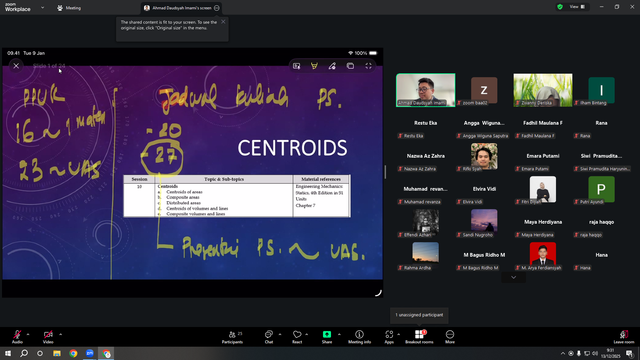
Task: Click 'Emara Putami' participant name
Action: (x=543, y=156)
